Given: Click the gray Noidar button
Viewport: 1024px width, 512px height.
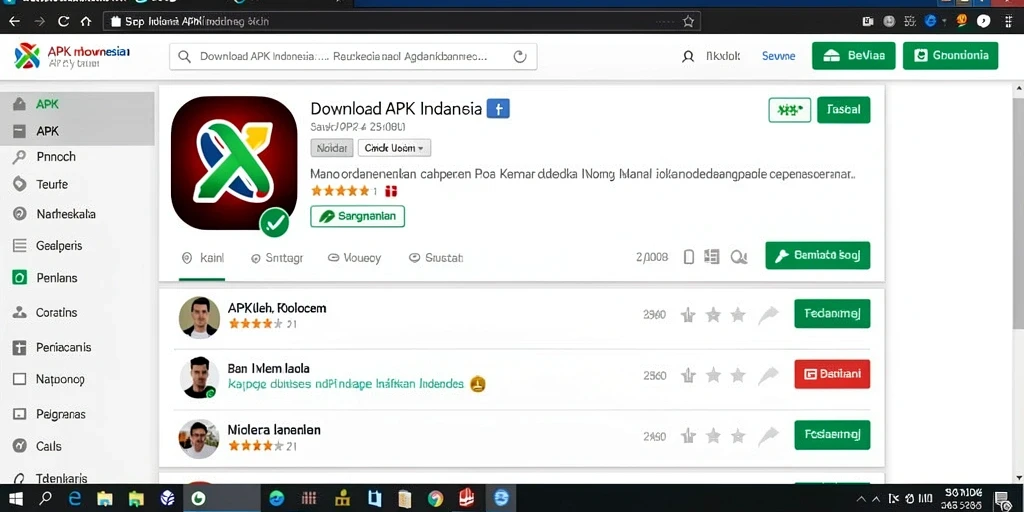Looking at the screenshot, I should (x=332, y=148).
